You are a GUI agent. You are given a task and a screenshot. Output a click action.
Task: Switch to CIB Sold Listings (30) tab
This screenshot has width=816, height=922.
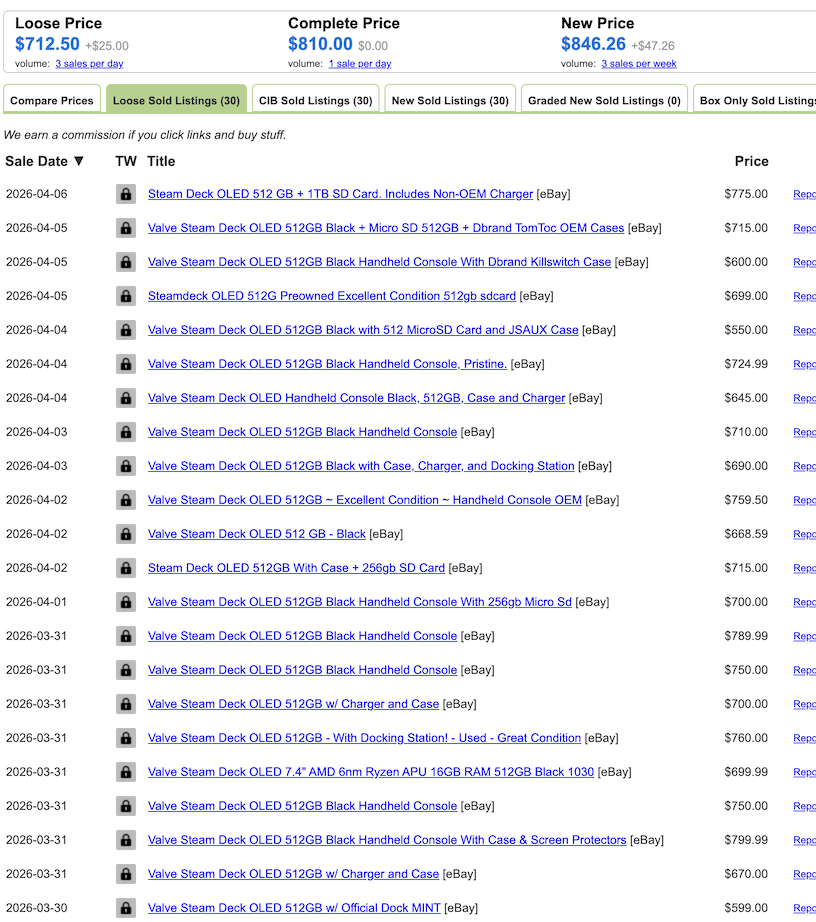pyautogui.click(x=316, y=101)
